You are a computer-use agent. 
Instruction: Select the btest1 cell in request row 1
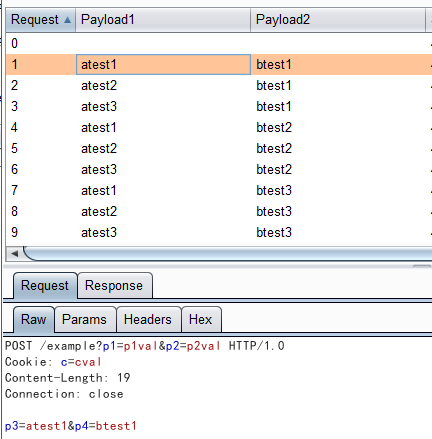coord(338,64)
